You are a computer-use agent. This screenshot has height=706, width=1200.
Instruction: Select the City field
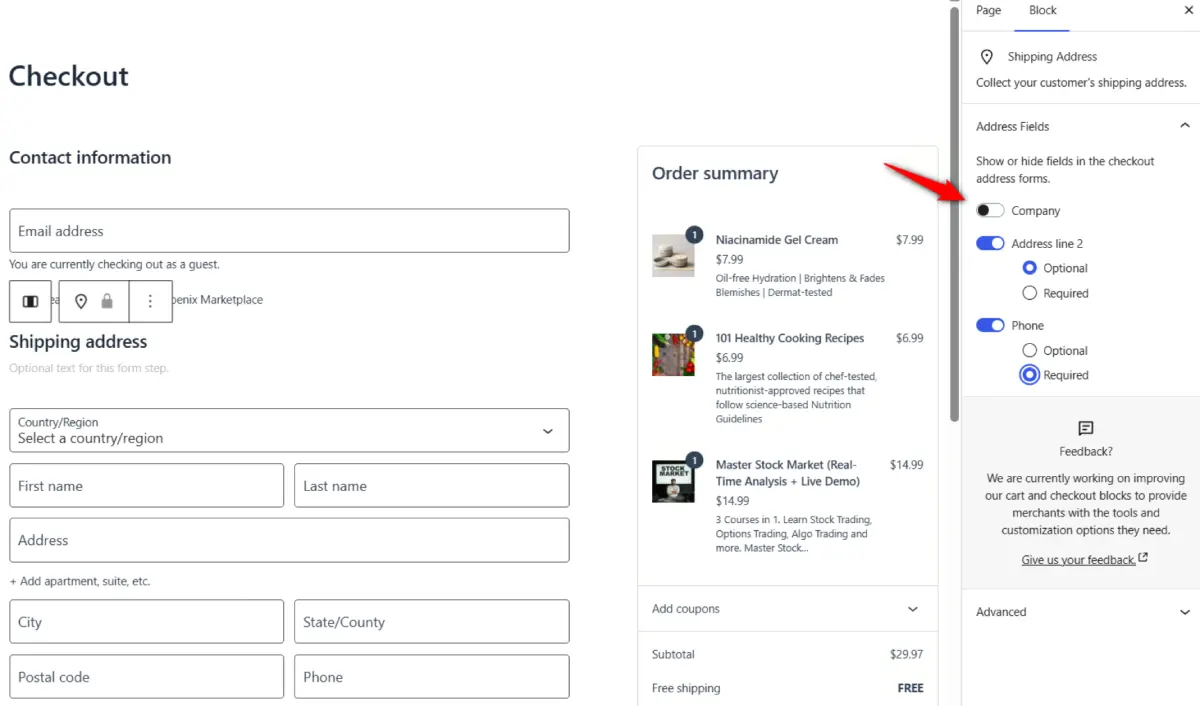pos(147,622)
